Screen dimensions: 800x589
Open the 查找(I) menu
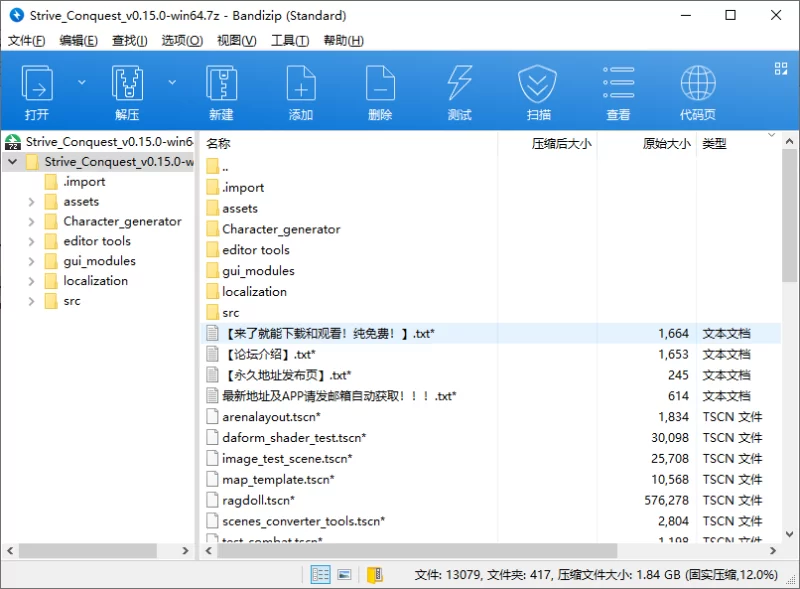click(x=130, y=40)
